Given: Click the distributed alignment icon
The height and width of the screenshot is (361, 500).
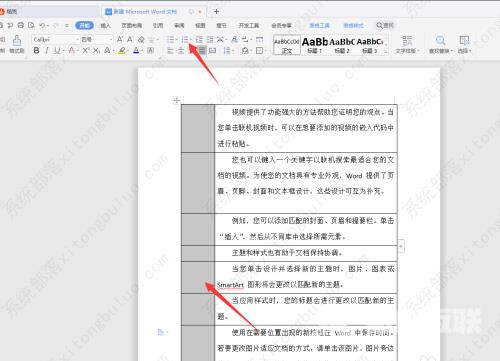Looking at the screenshot, I should pyautogui.click(x=212, y=50).
